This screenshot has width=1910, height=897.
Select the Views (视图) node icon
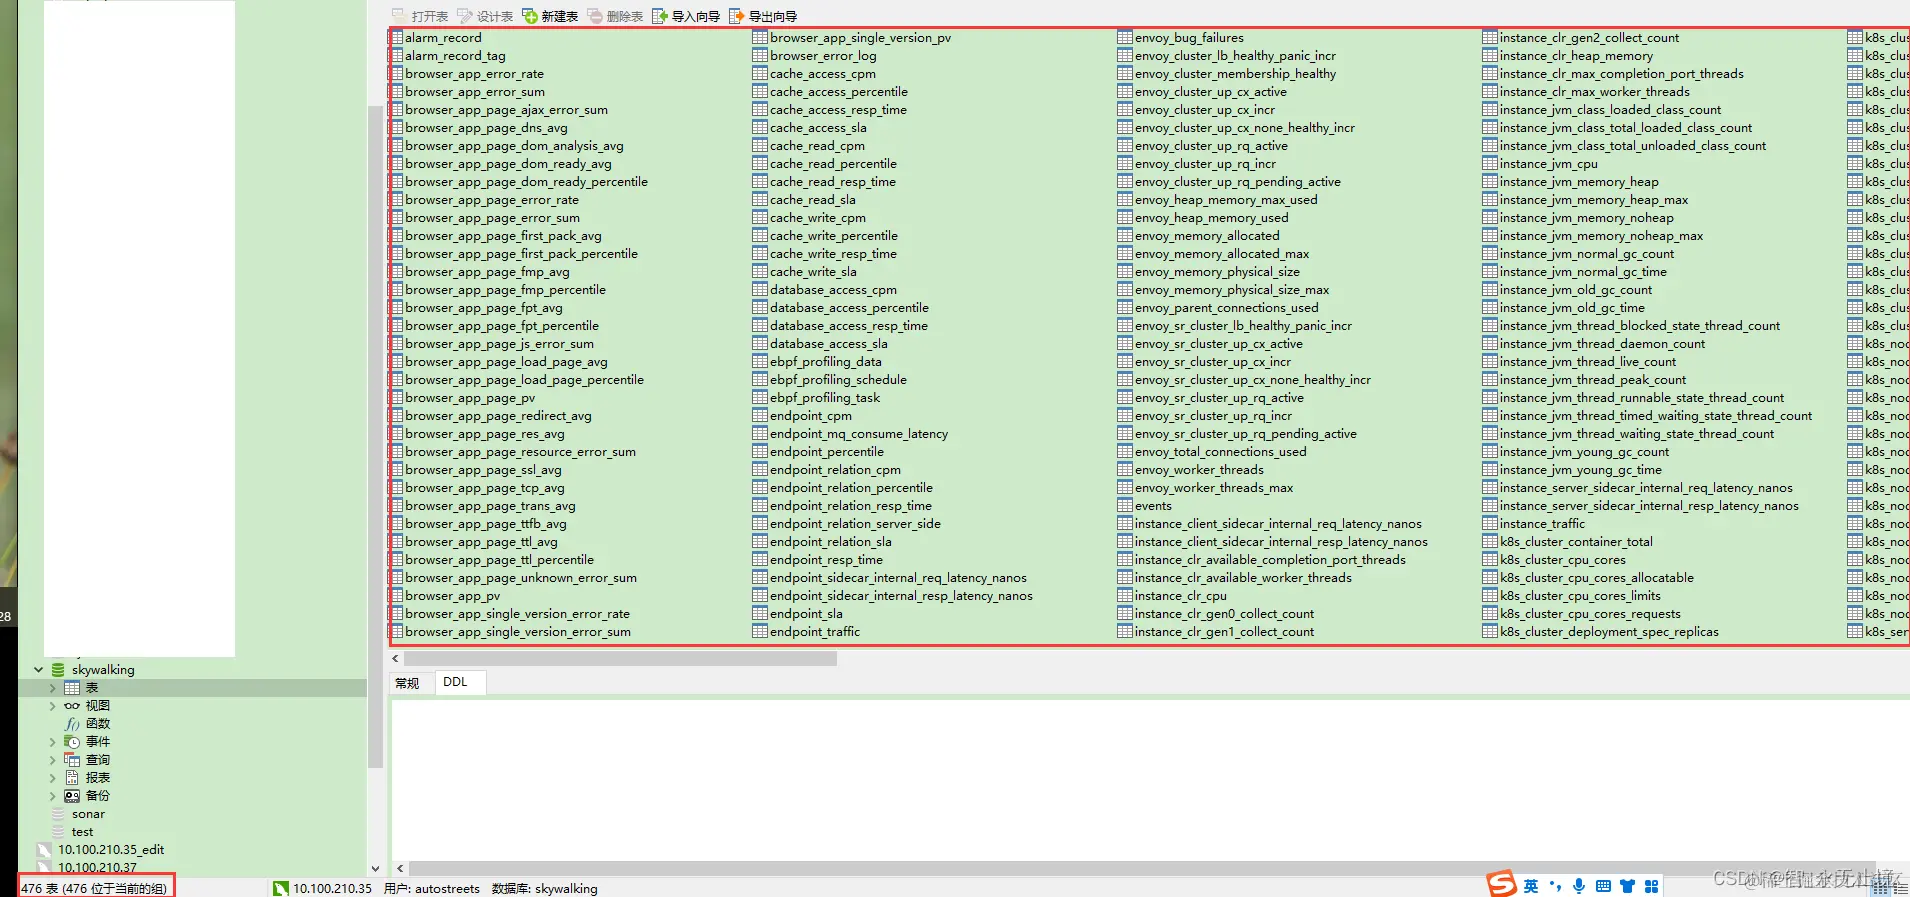tap(72, 706)
